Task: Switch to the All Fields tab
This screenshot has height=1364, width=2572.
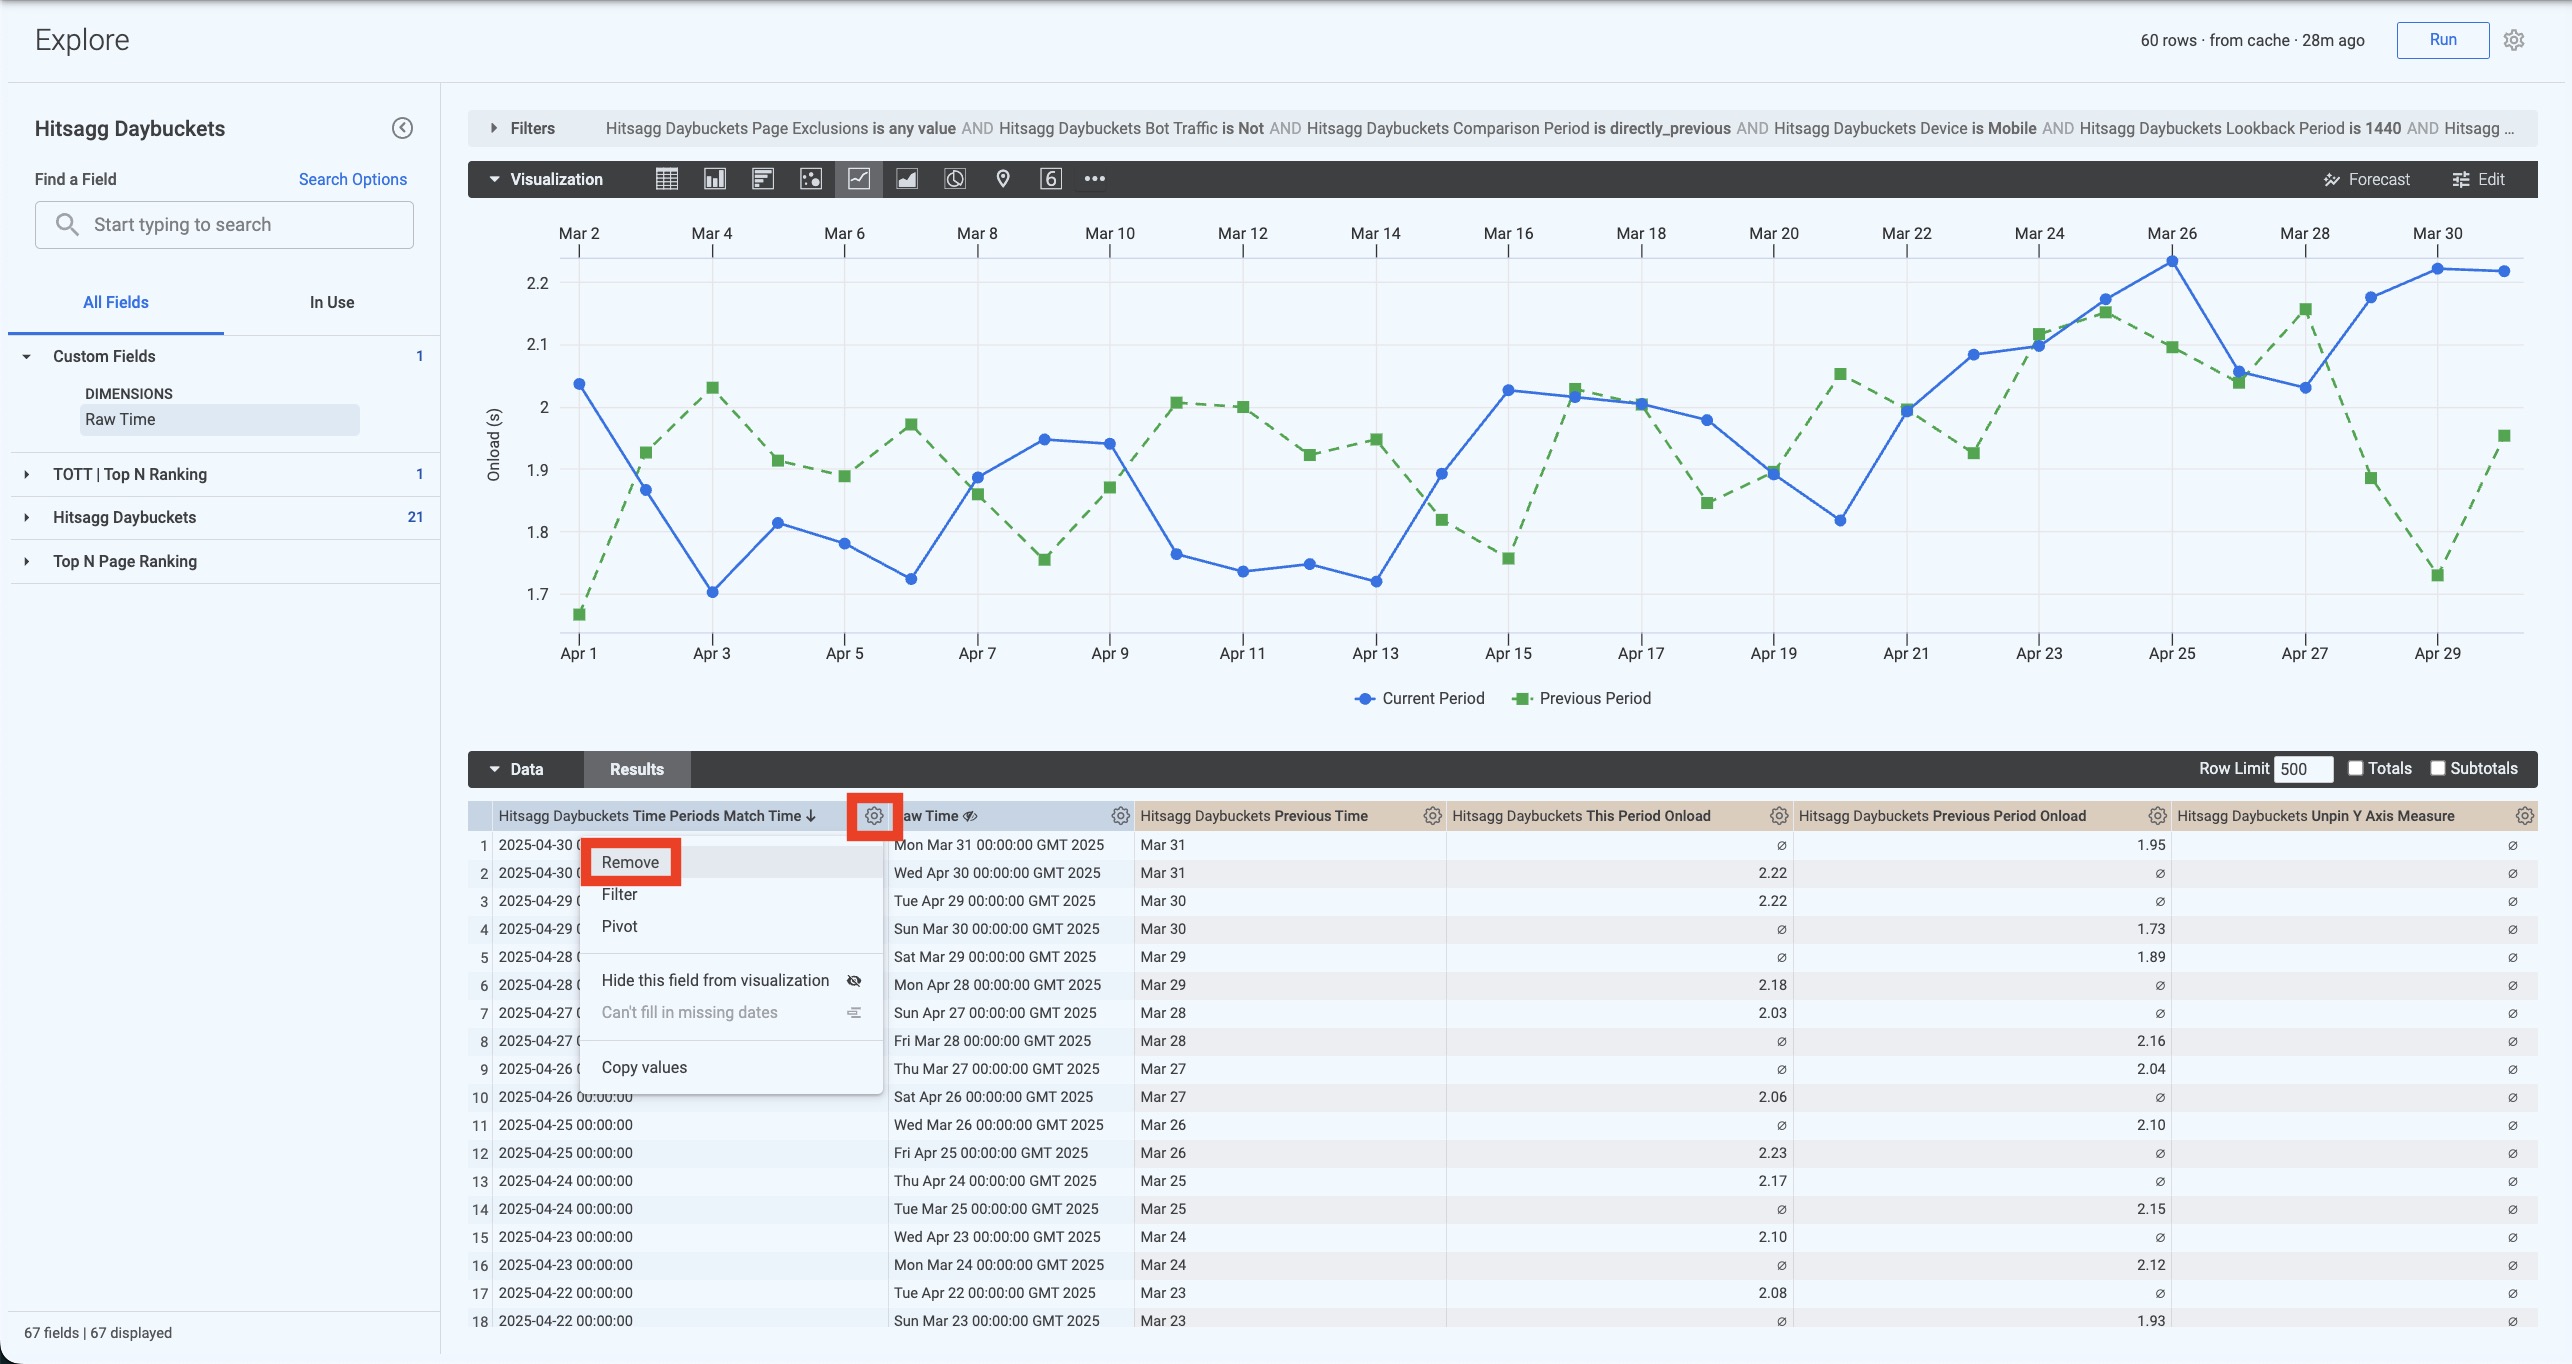Action: point(116,302)
